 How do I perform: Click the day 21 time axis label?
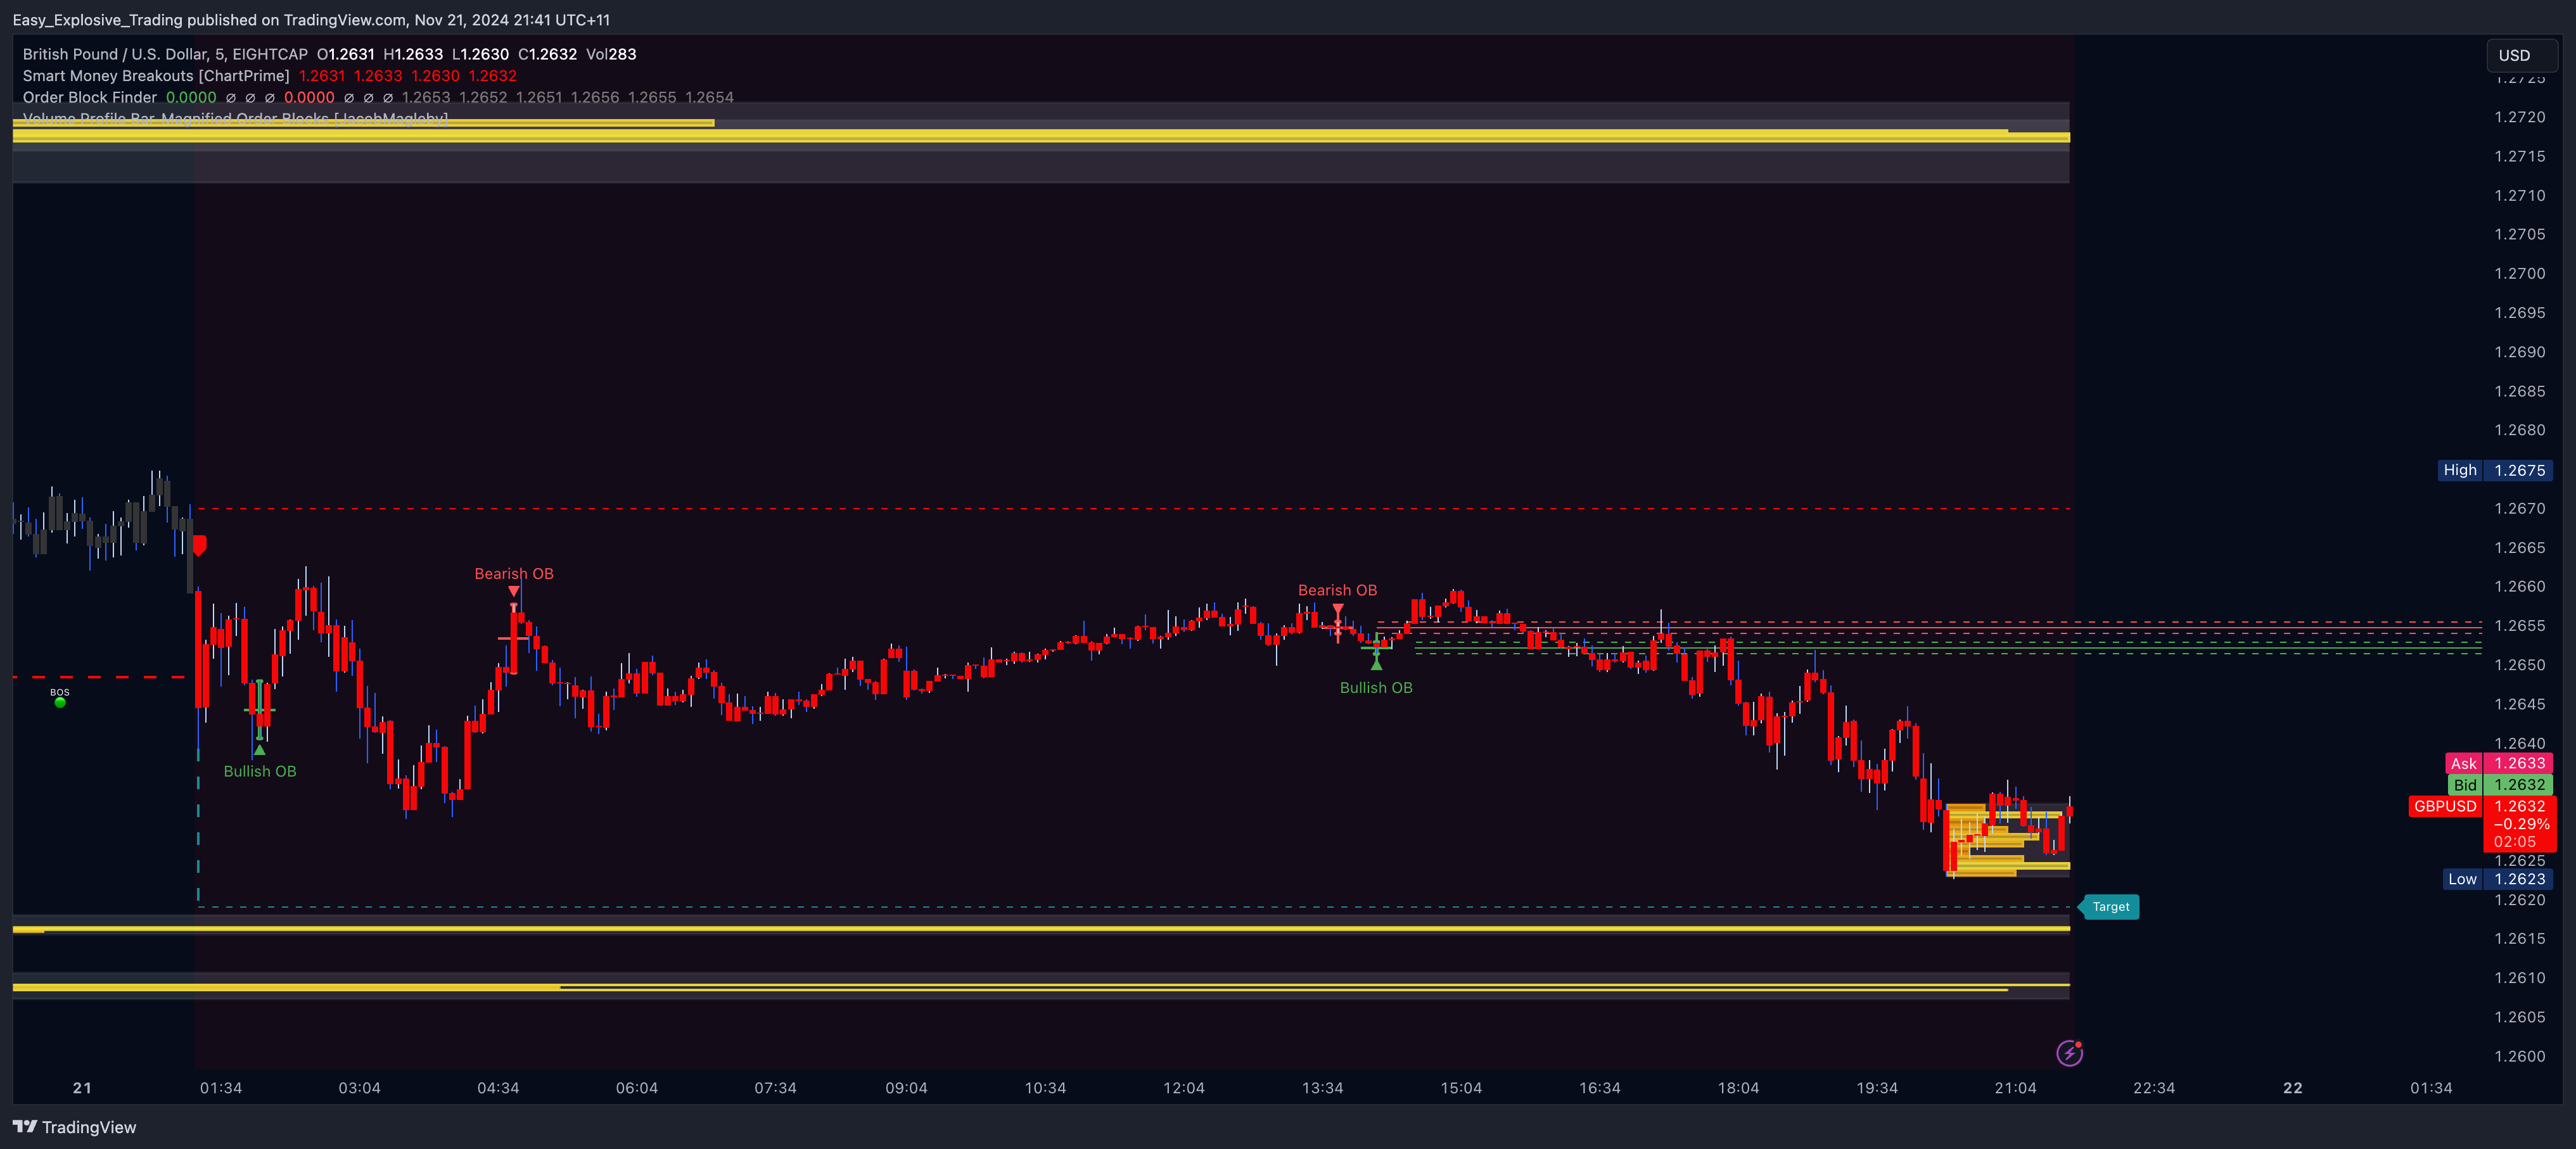click(82, 1088)
